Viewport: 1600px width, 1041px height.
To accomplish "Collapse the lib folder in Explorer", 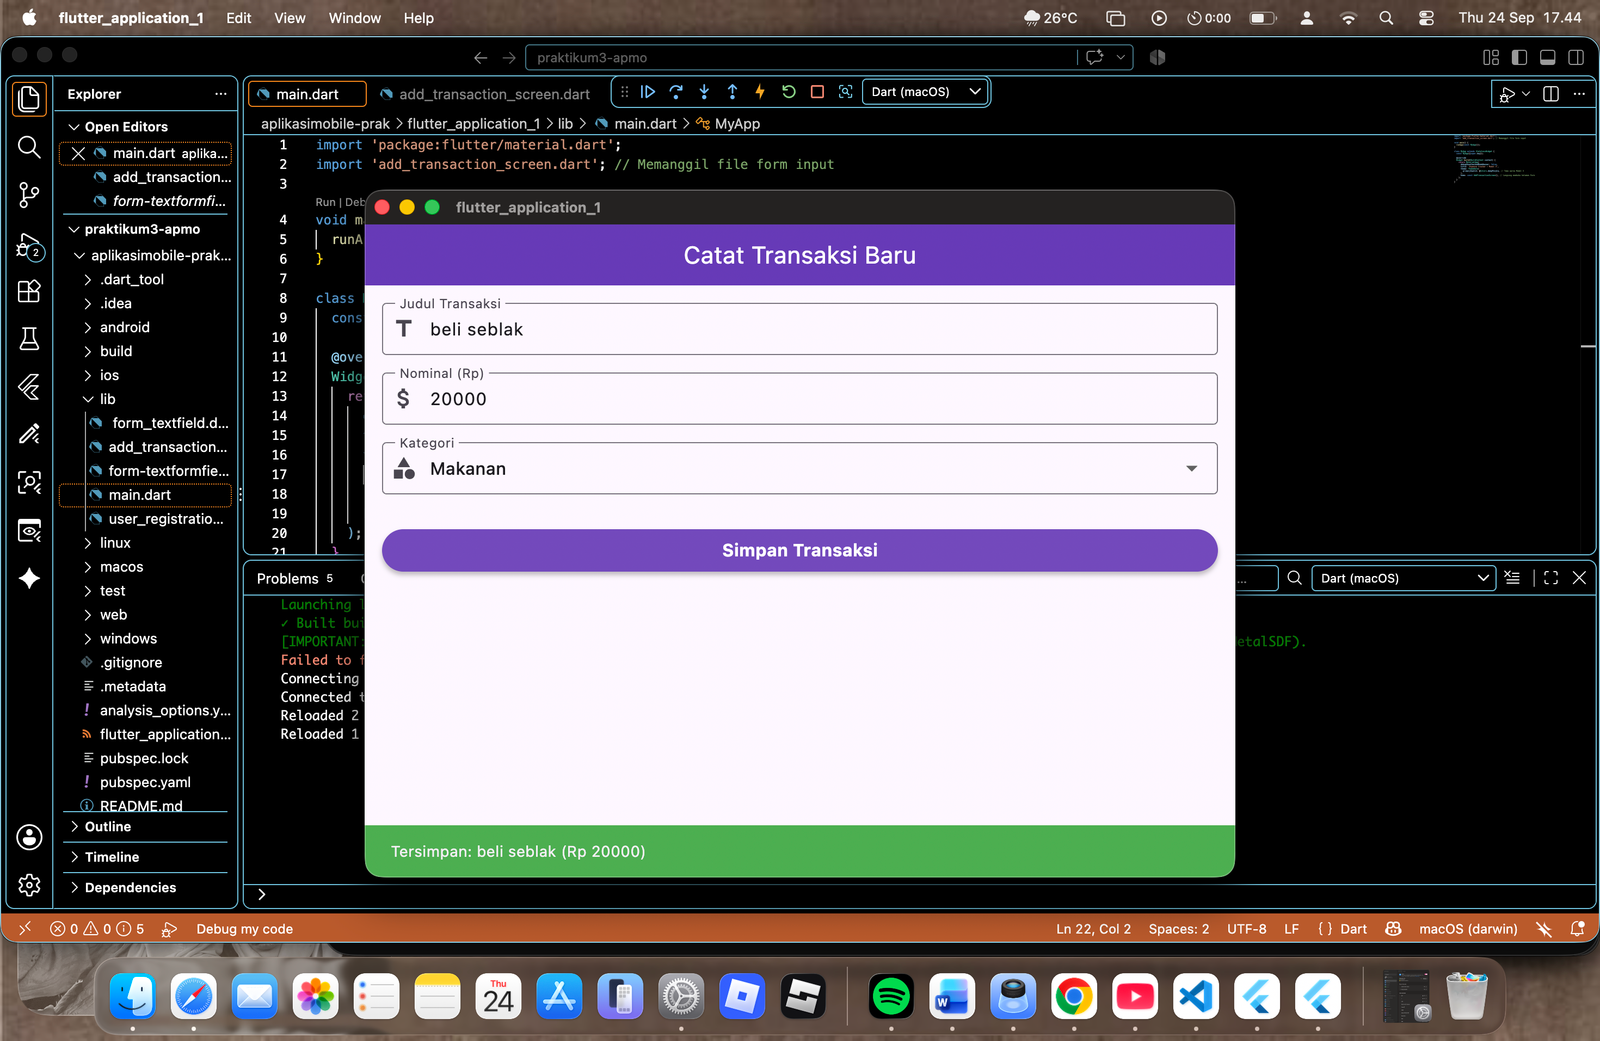I will point(108,399).
